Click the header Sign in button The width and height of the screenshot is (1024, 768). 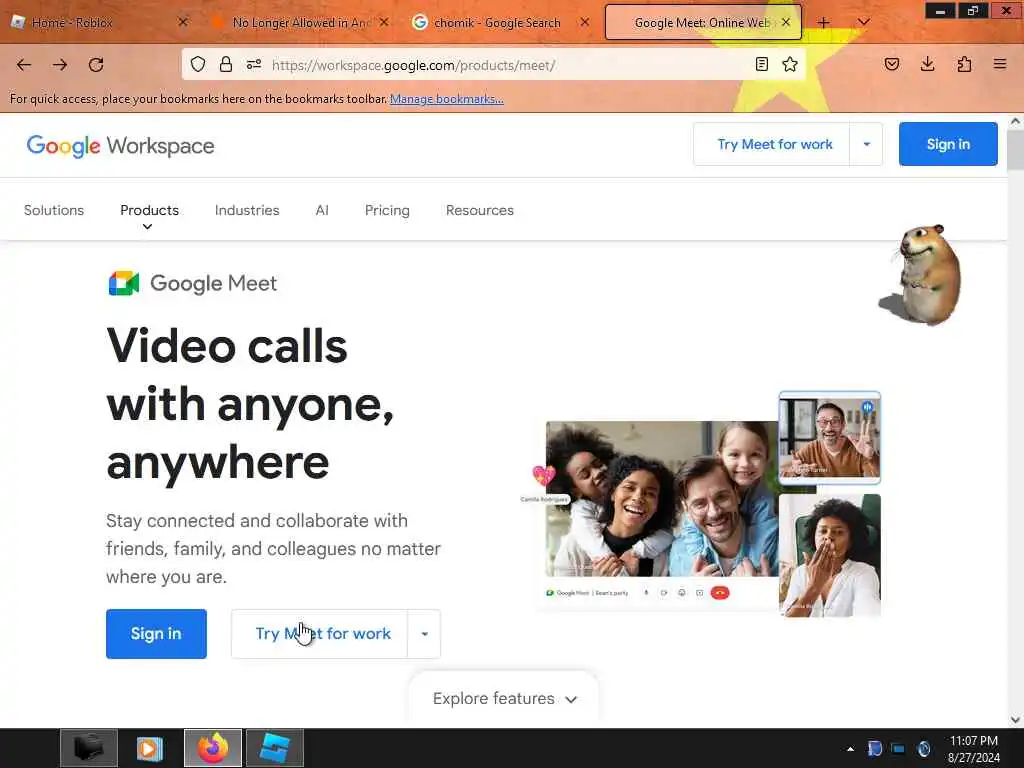tap(948, 144)
